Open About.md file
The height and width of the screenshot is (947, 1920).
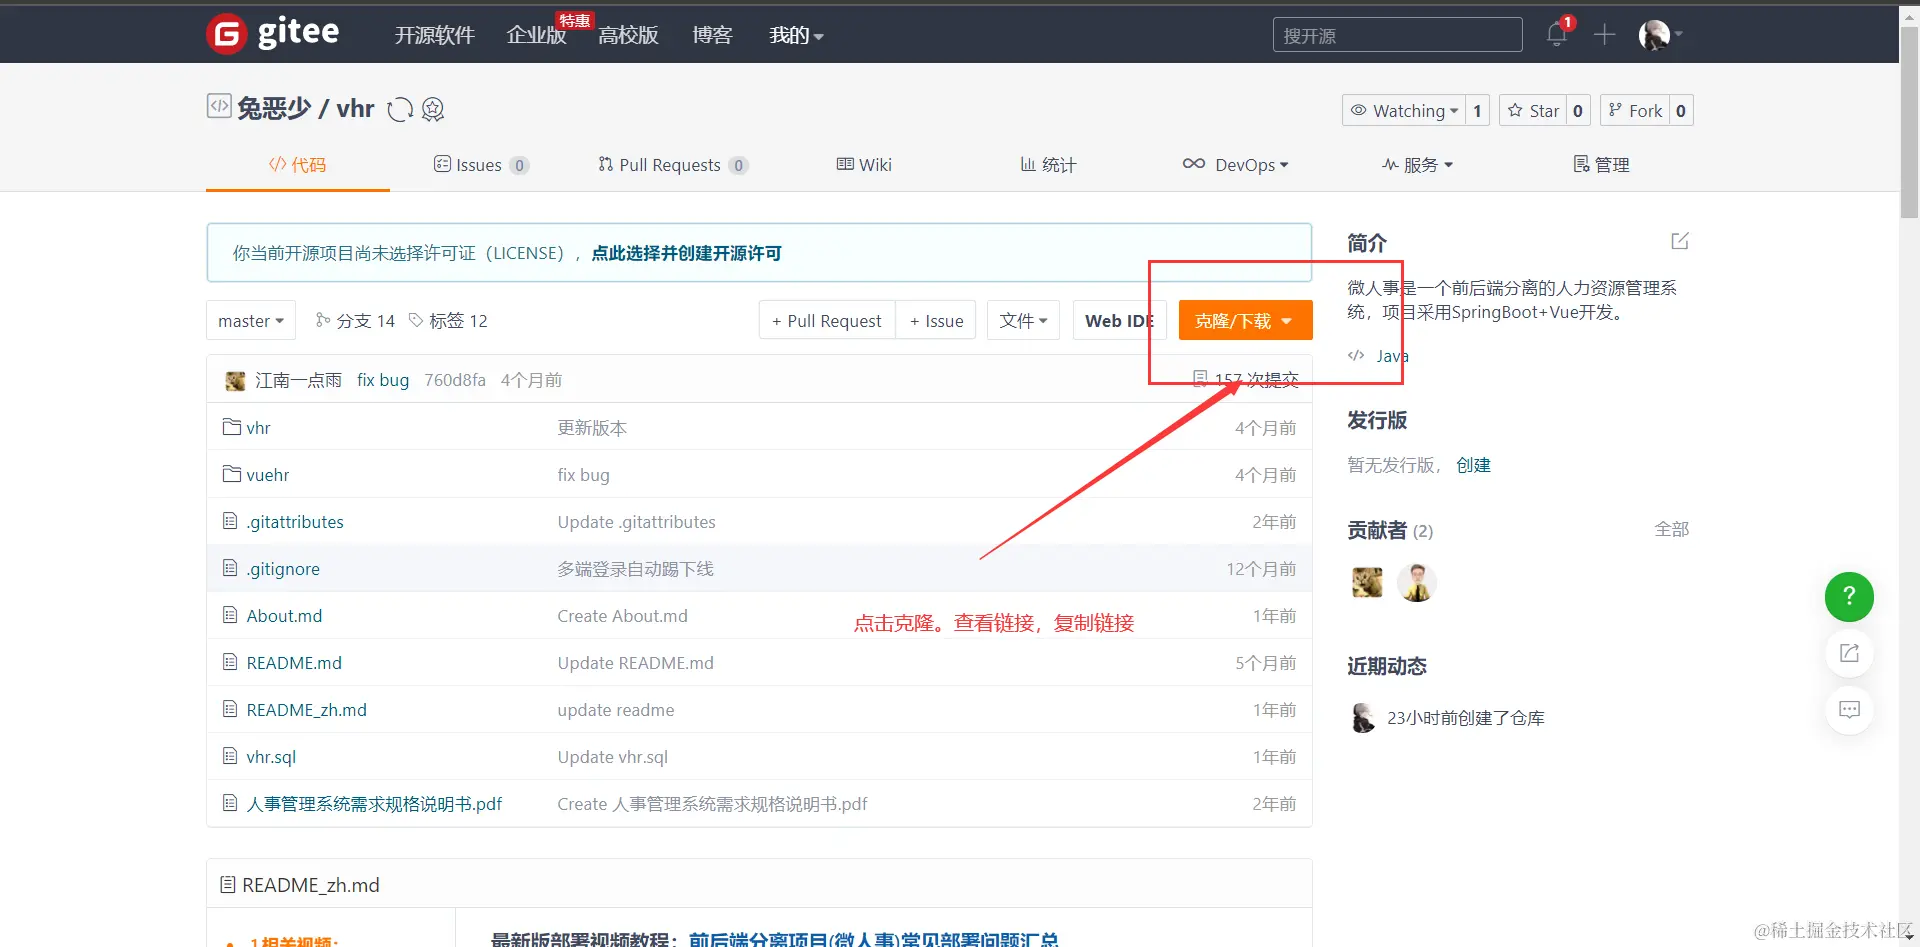284,616
